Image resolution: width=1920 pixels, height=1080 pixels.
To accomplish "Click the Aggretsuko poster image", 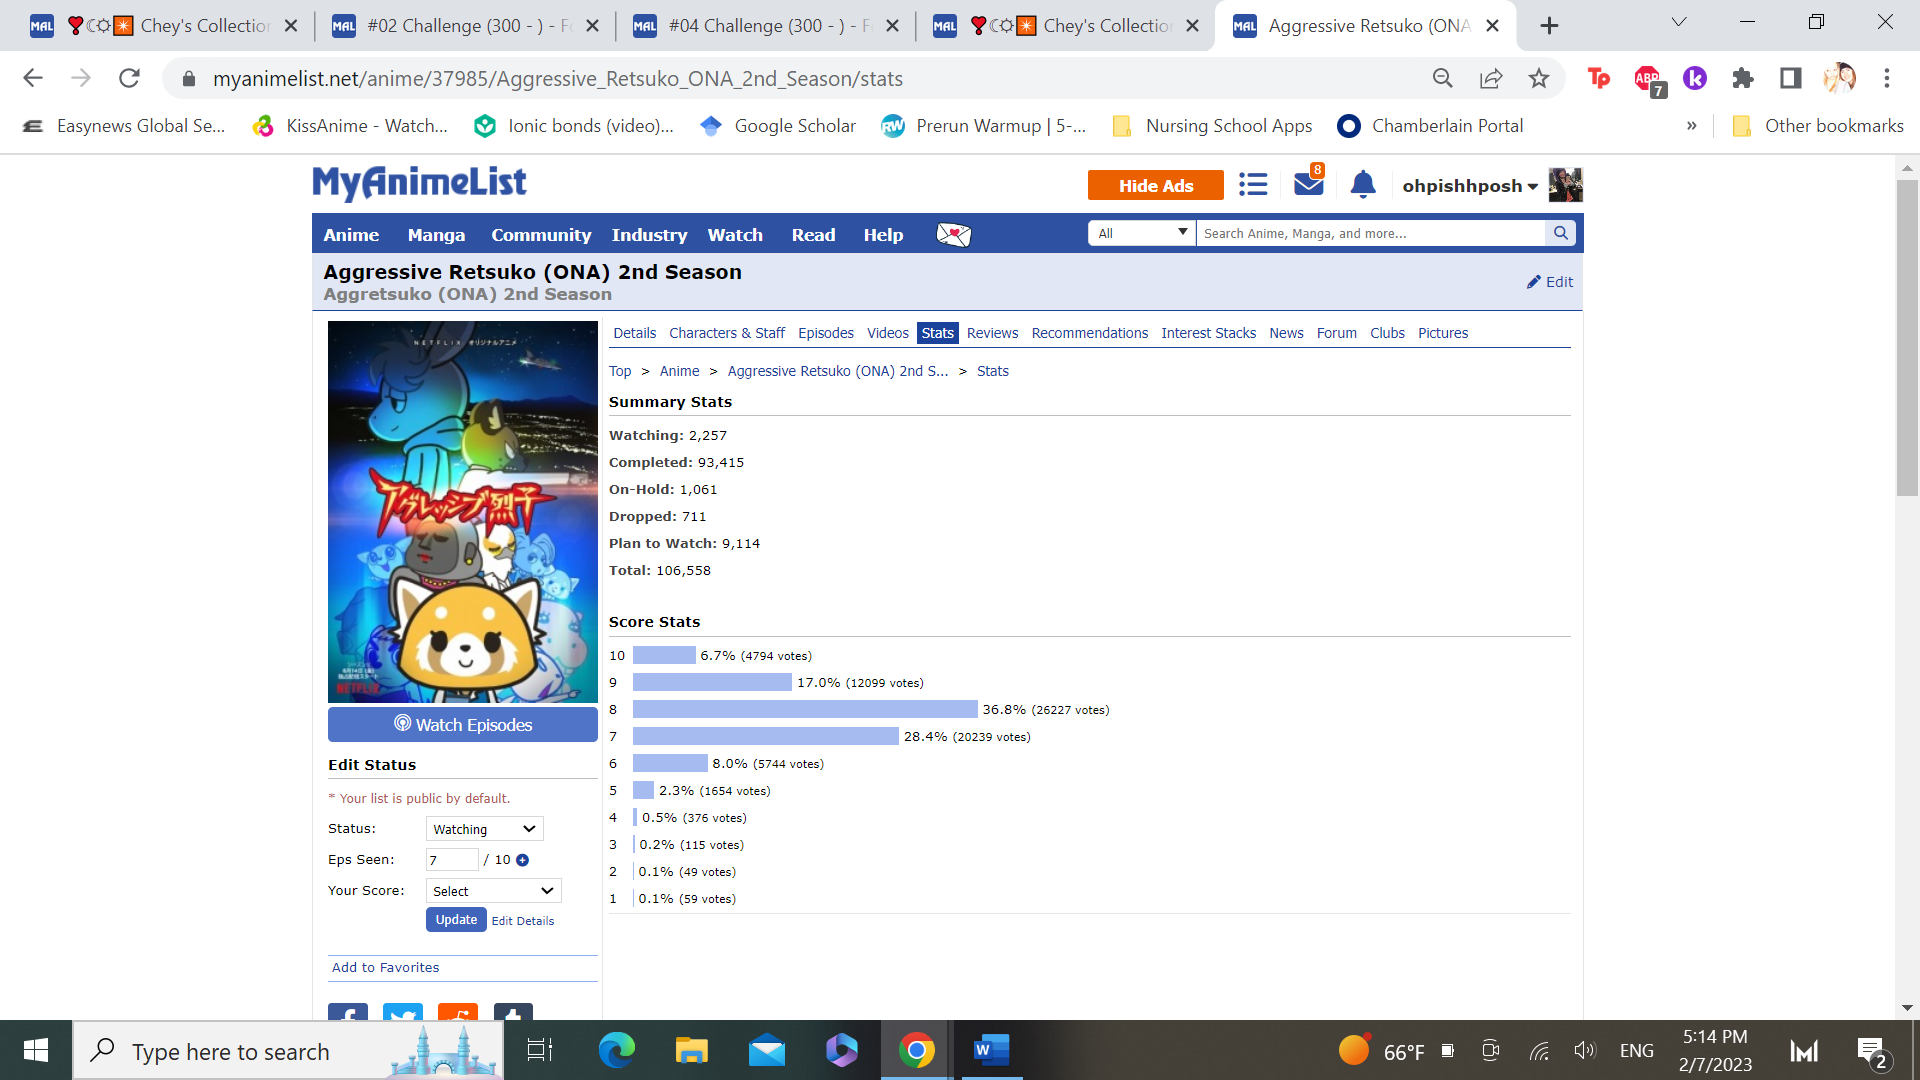I will click(x=463, y=512).
